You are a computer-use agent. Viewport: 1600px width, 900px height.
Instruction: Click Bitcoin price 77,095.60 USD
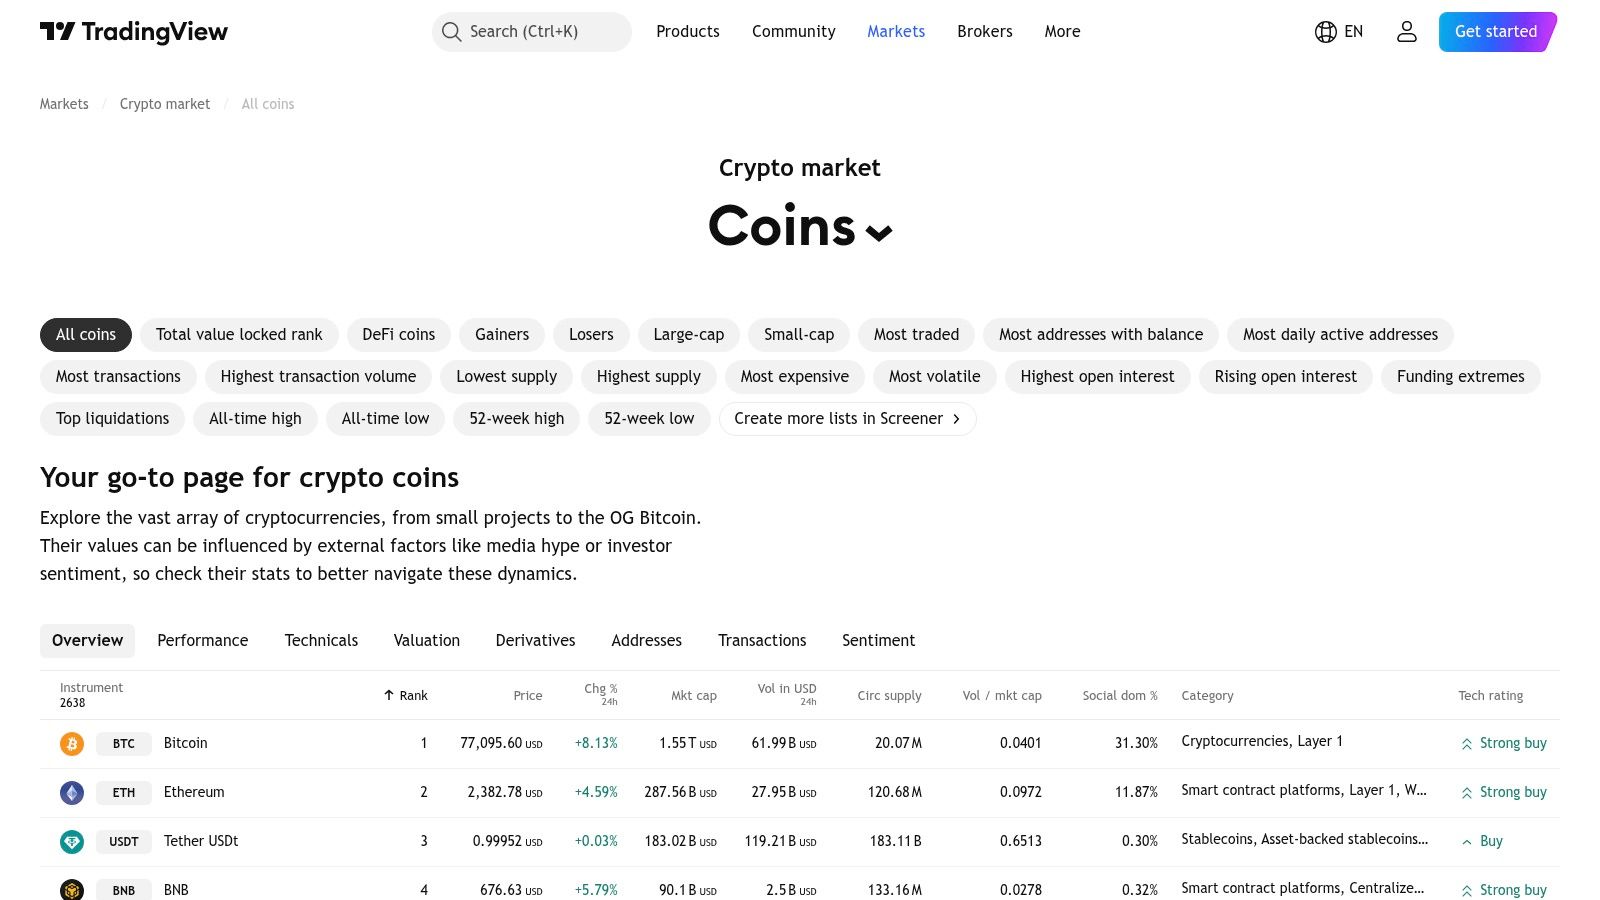click(x=501, y=744)
